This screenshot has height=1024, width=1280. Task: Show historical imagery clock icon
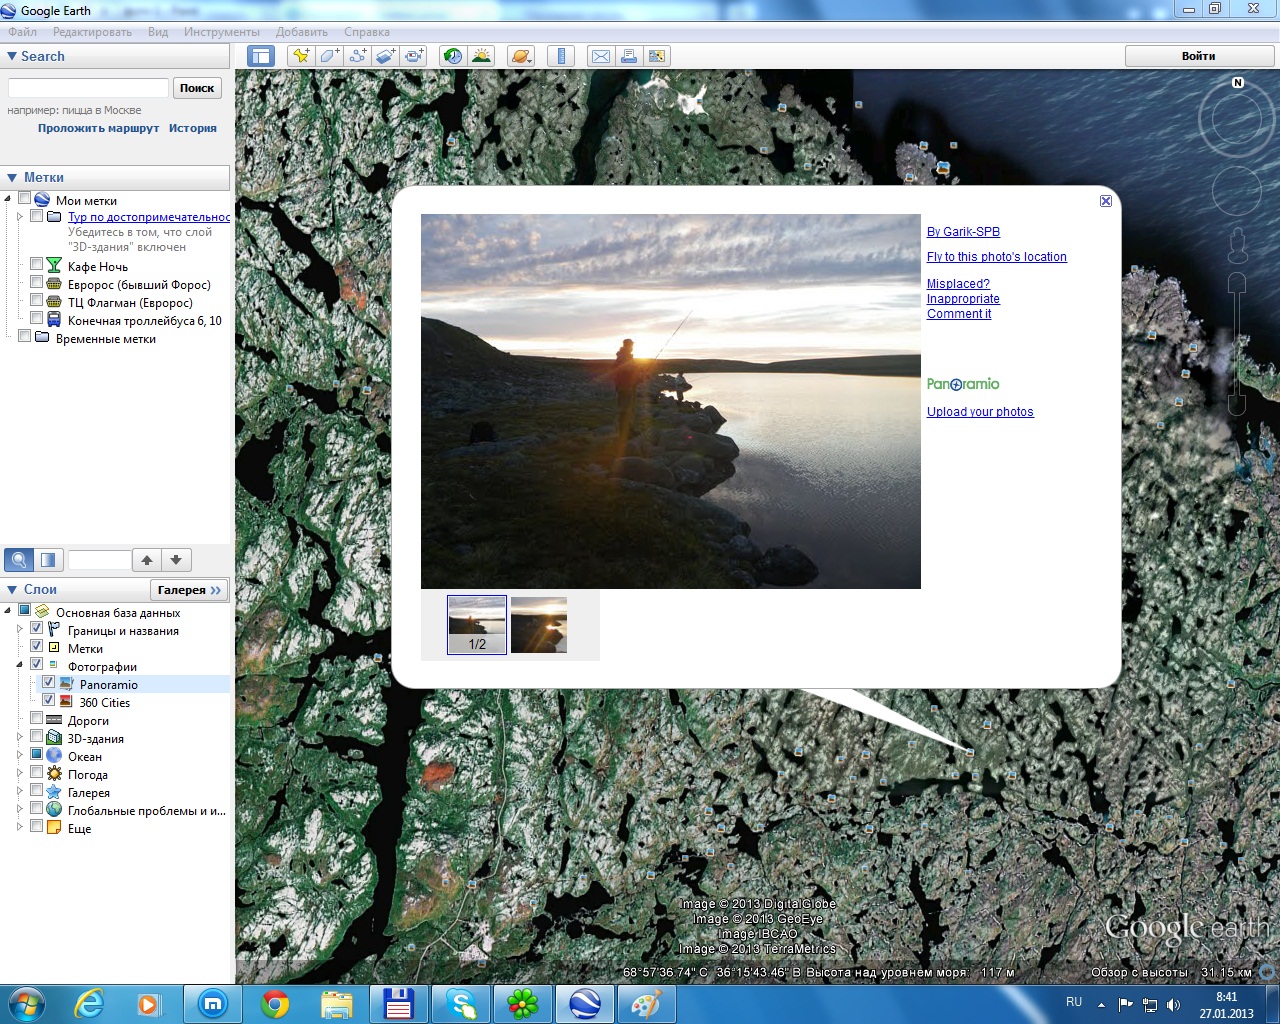(x=453, y=56)
